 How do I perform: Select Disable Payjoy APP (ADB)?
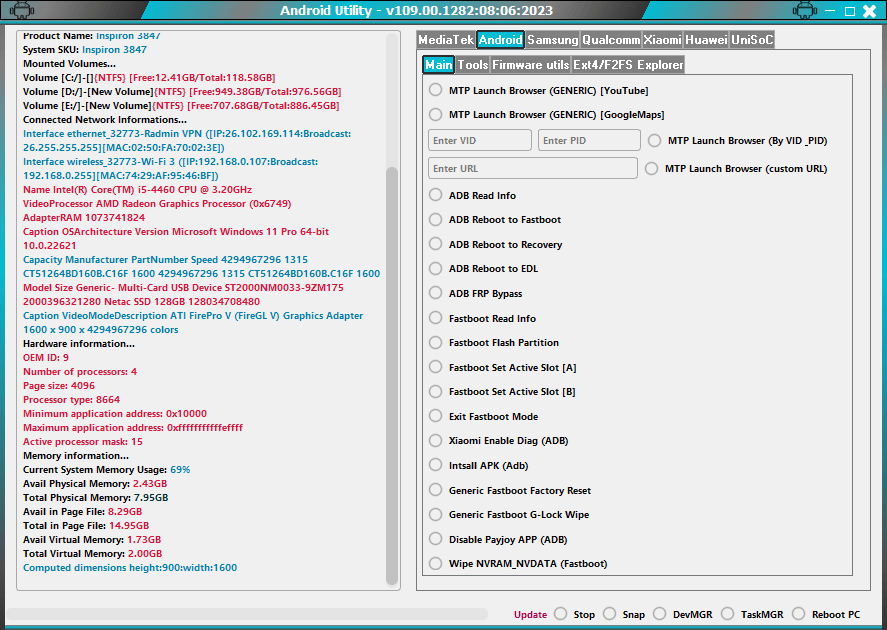435,539
